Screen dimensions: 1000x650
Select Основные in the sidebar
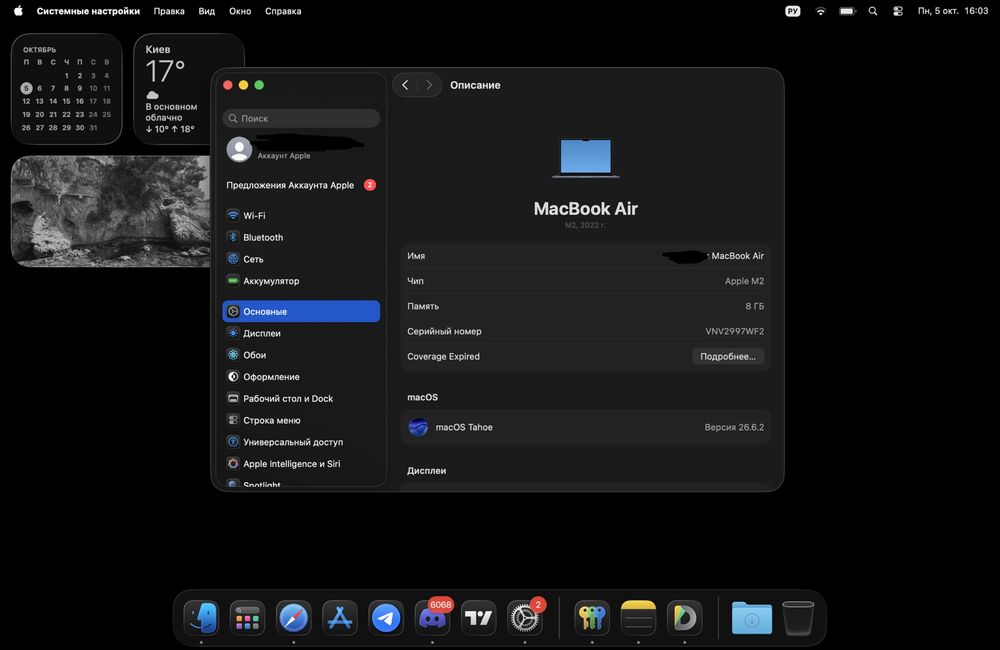point(301,311)
